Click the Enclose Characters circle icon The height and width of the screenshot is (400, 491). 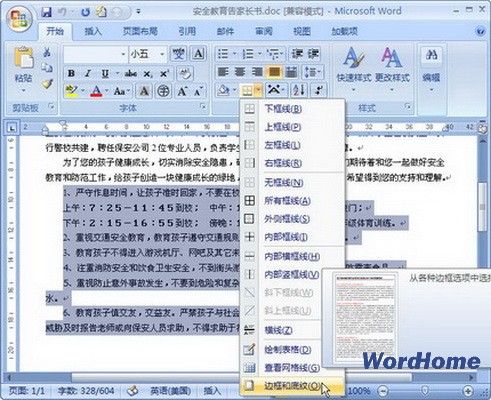pyautogui.click(x=163, y=91)
